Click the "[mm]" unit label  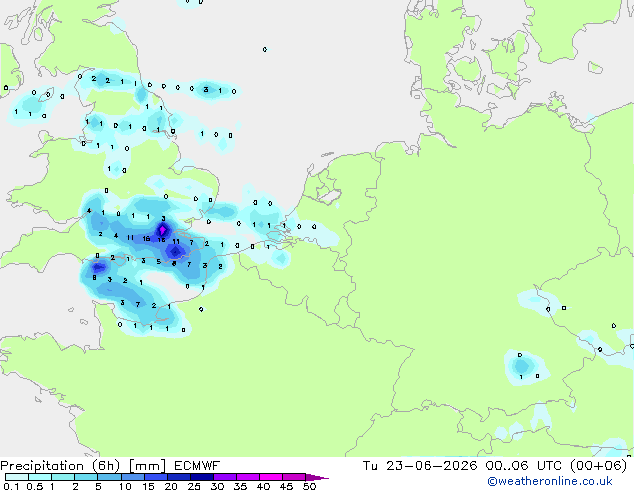147,466
